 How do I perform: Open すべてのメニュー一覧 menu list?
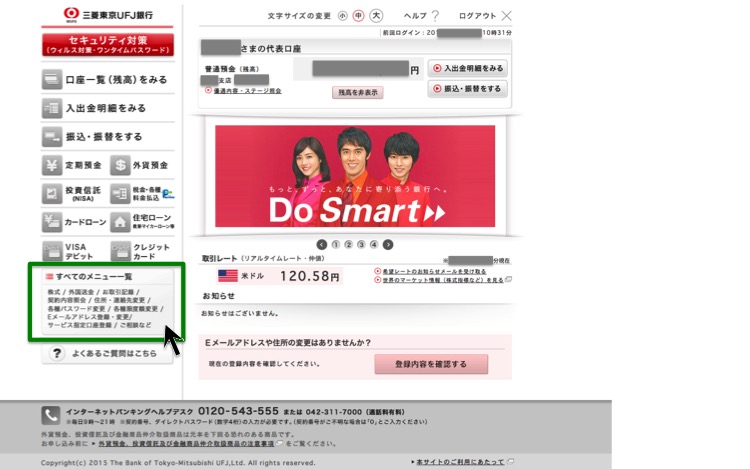pos(94,277)
